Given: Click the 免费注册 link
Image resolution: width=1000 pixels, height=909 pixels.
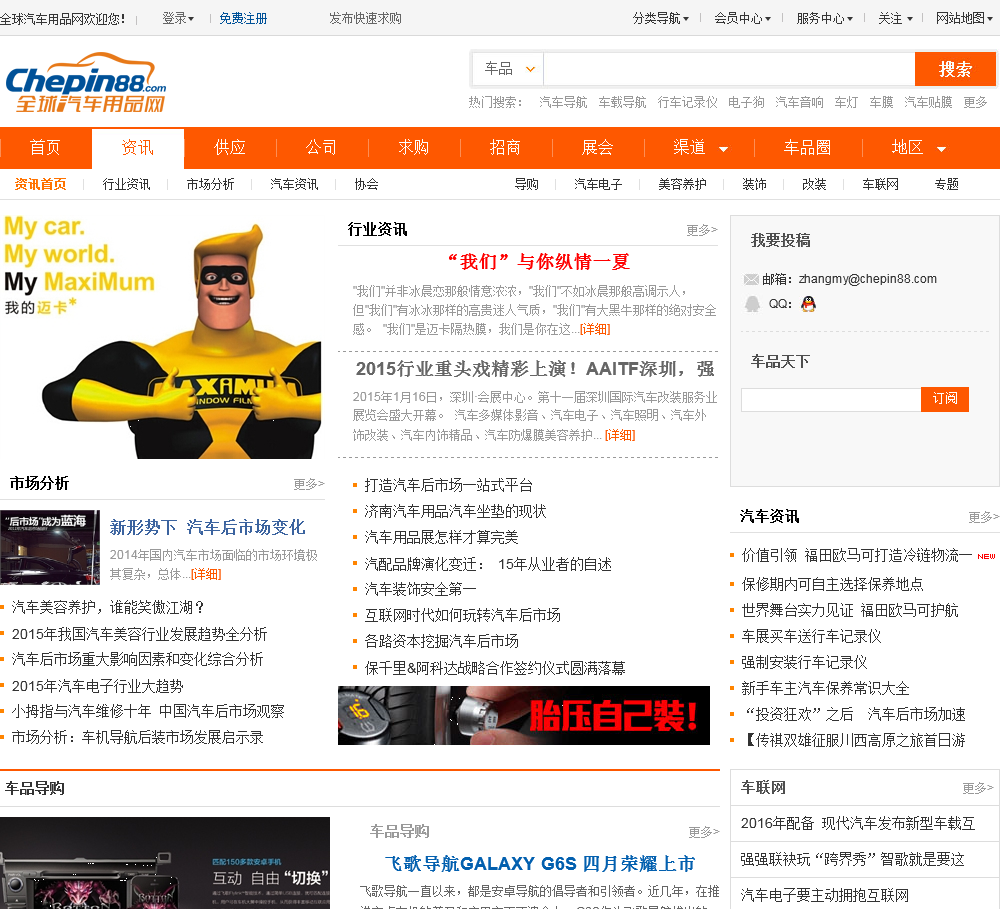Looking at the screenshot, I should pos(243,18).
